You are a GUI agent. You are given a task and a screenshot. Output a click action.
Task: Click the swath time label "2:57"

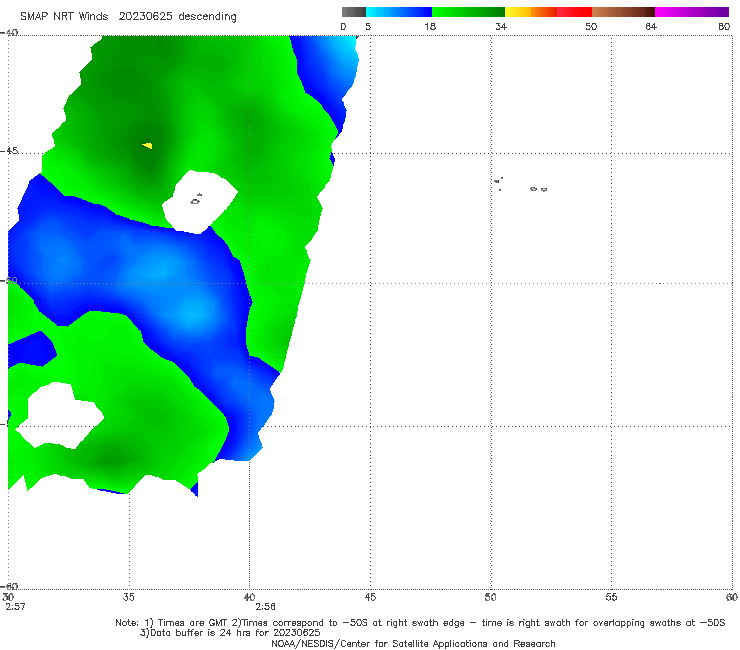15,607
